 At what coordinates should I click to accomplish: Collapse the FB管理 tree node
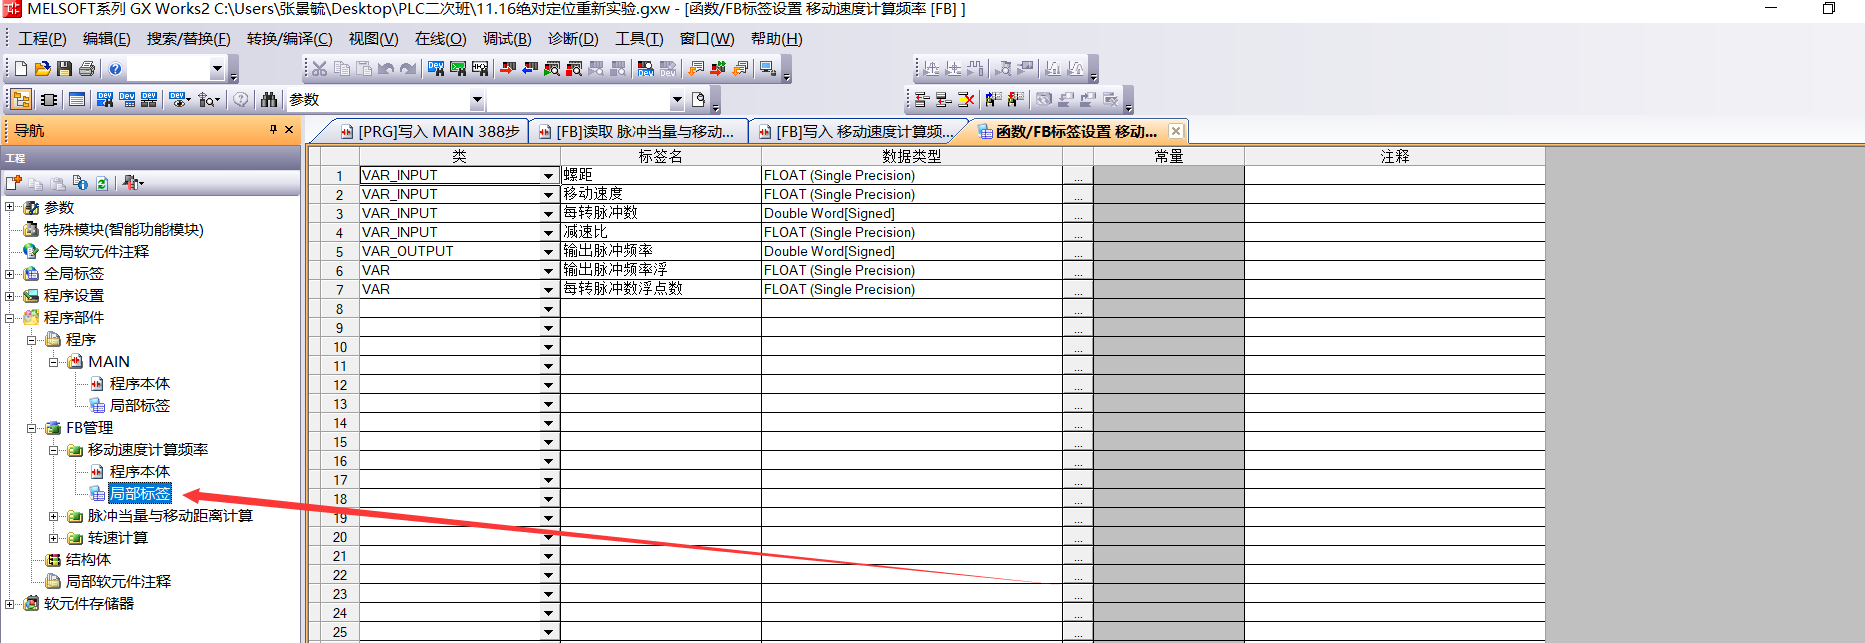[x=32, y=428]
